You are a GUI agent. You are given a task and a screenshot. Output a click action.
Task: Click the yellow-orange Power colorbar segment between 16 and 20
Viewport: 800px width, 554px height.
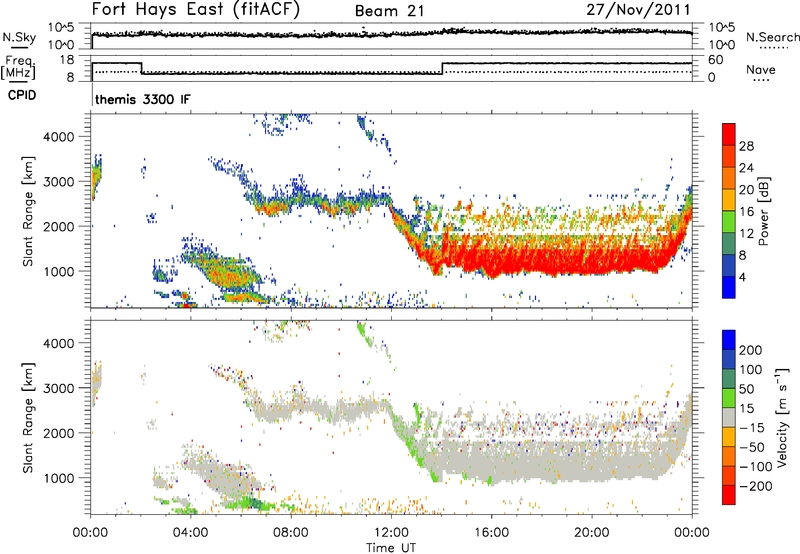[729, 199]
